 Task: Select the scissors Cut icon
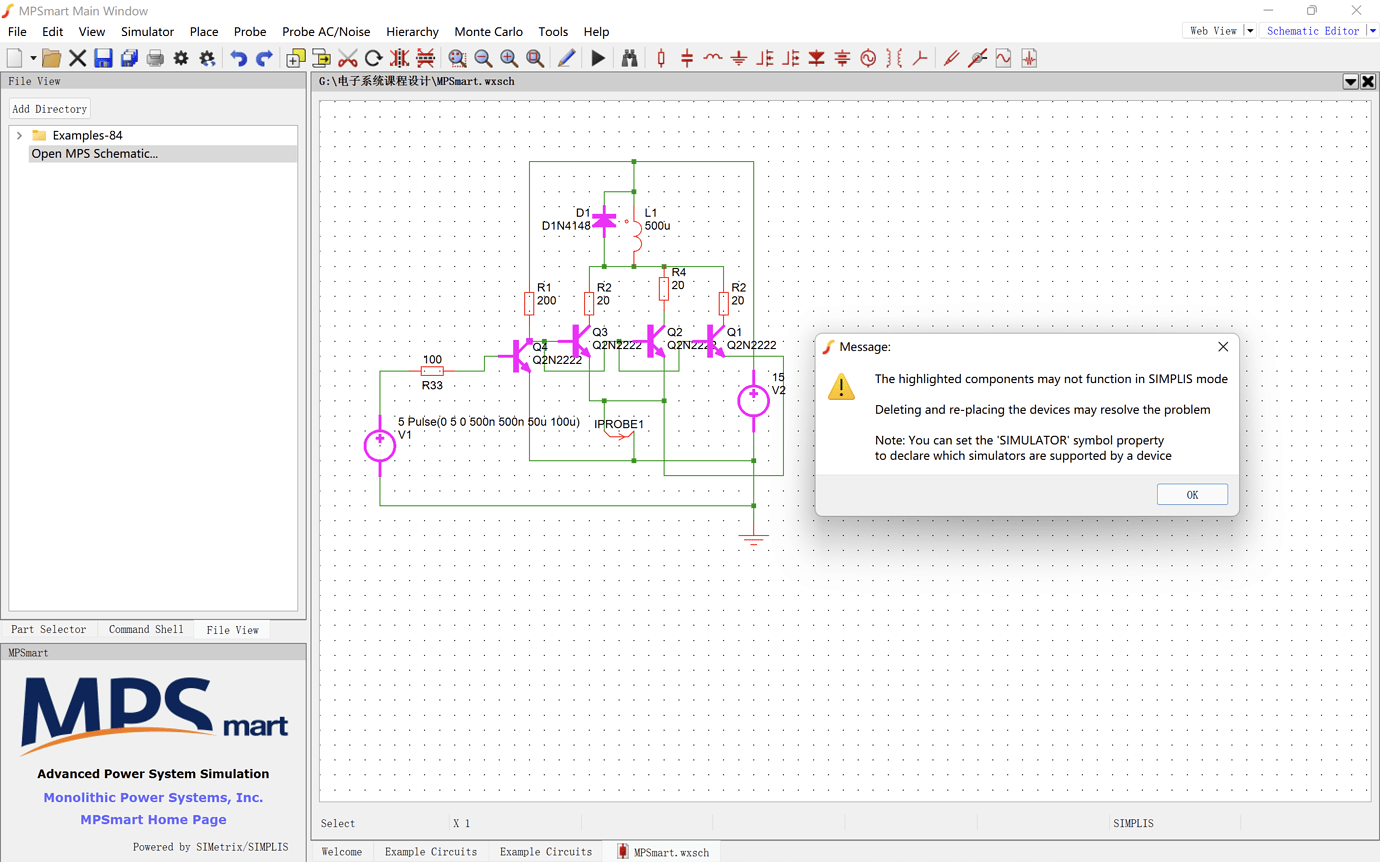tap(348, 58)
